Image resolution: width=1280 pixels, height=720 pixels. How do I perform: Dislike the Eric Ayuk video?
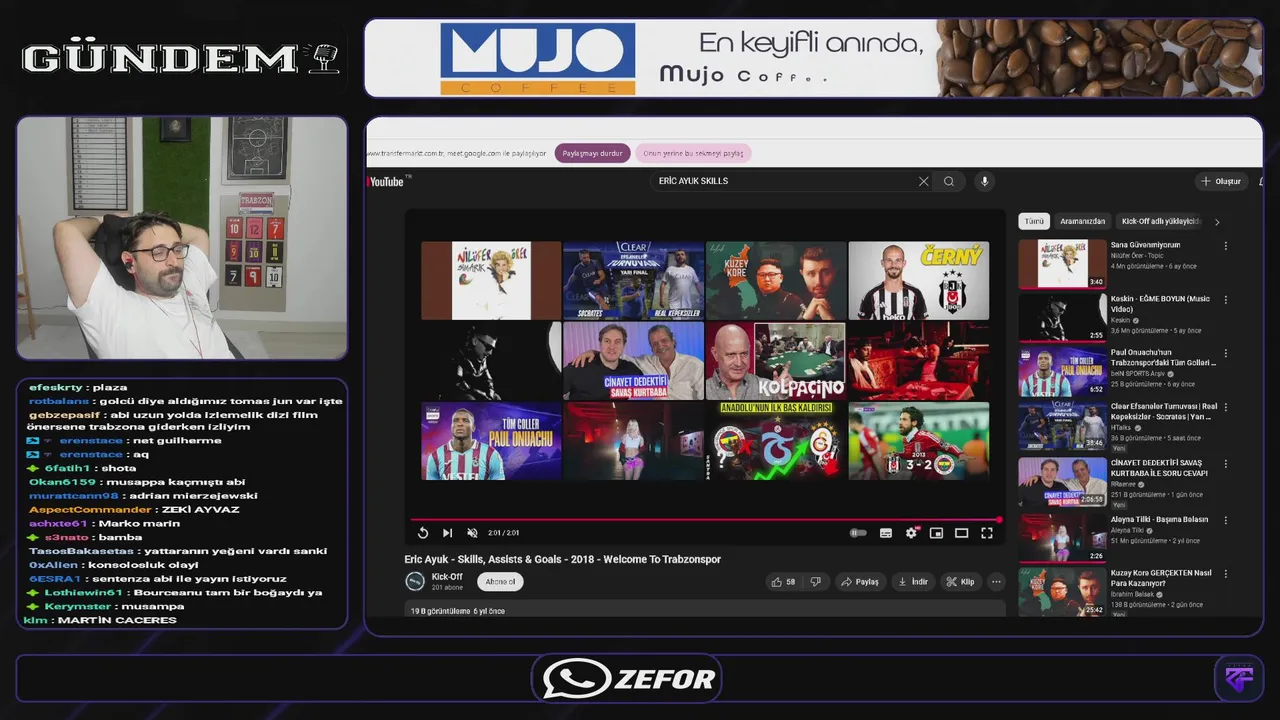click(x=816, y=581)
